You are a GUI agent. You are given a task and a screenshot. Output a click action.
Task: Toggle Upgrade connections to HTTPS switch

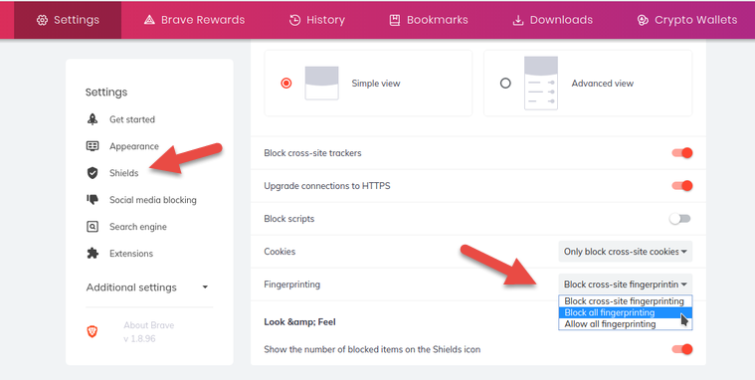[x=682, y=185]
